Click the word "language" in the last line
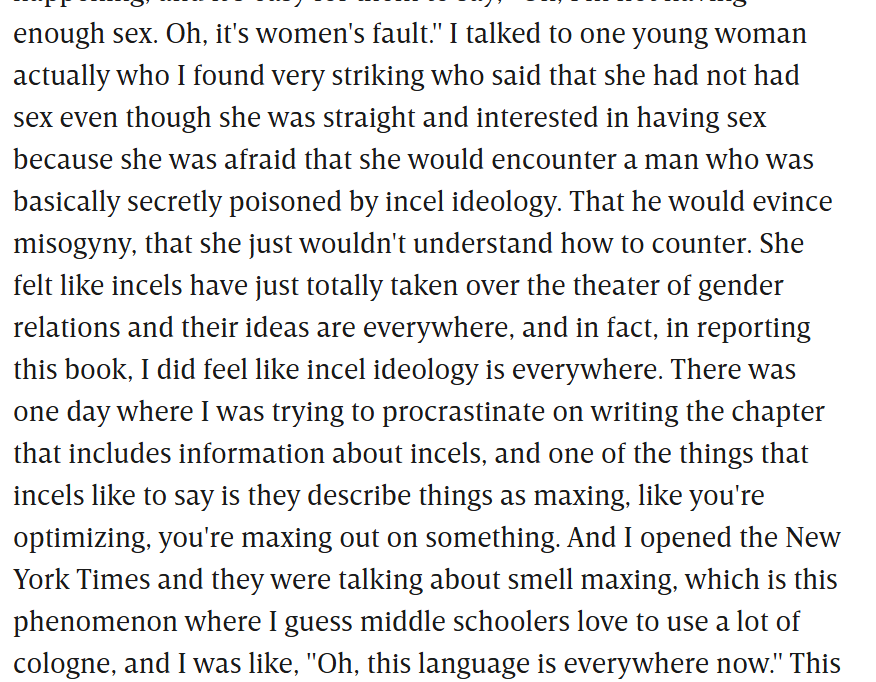Image resolution: width=876 pixels, height=682 pixels. (474, 664)
